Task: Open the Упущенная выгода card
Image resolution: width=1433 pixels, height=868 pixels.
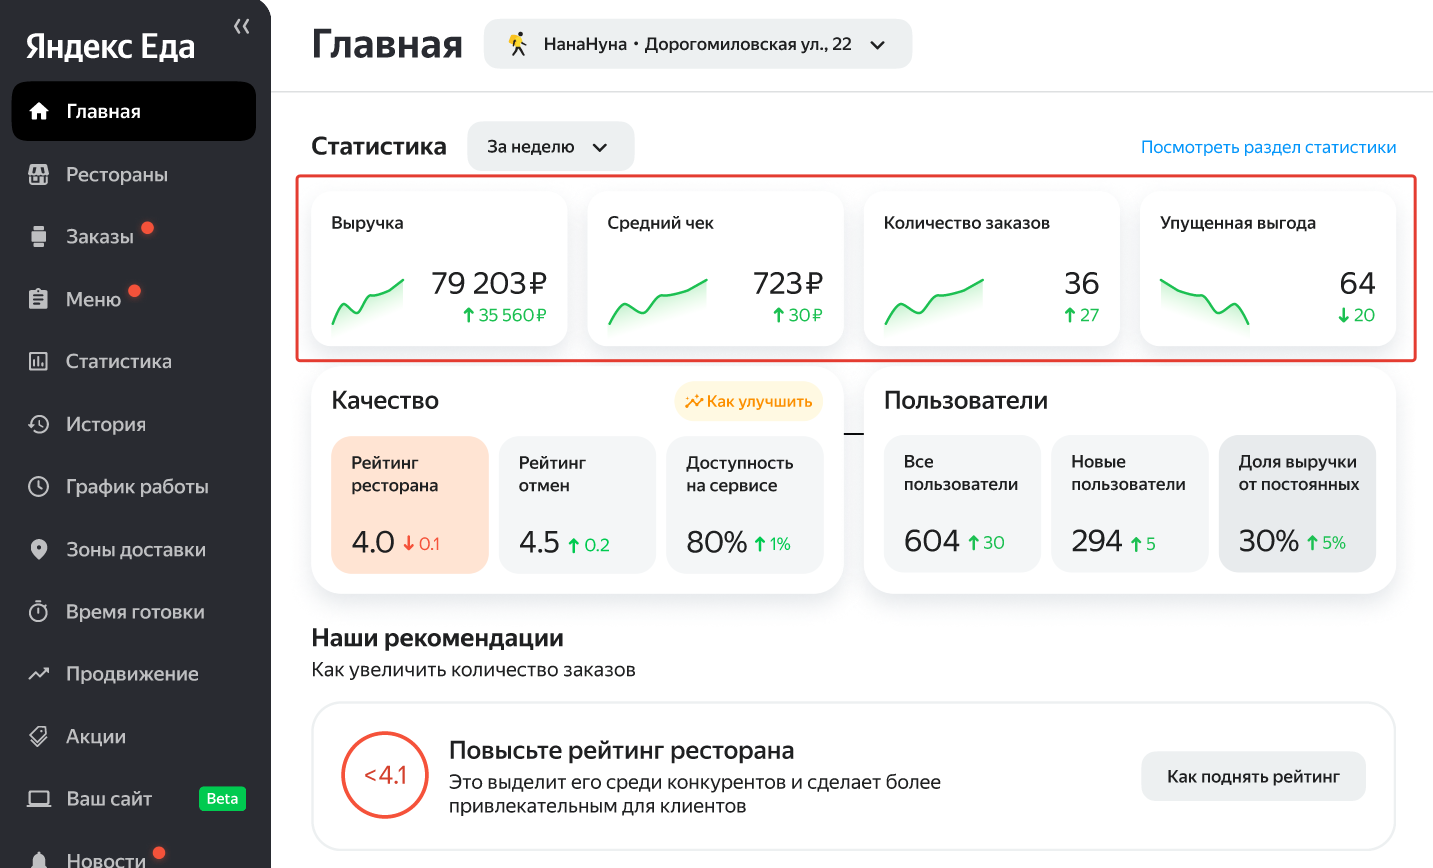Action: click(x=1268, y=270)
